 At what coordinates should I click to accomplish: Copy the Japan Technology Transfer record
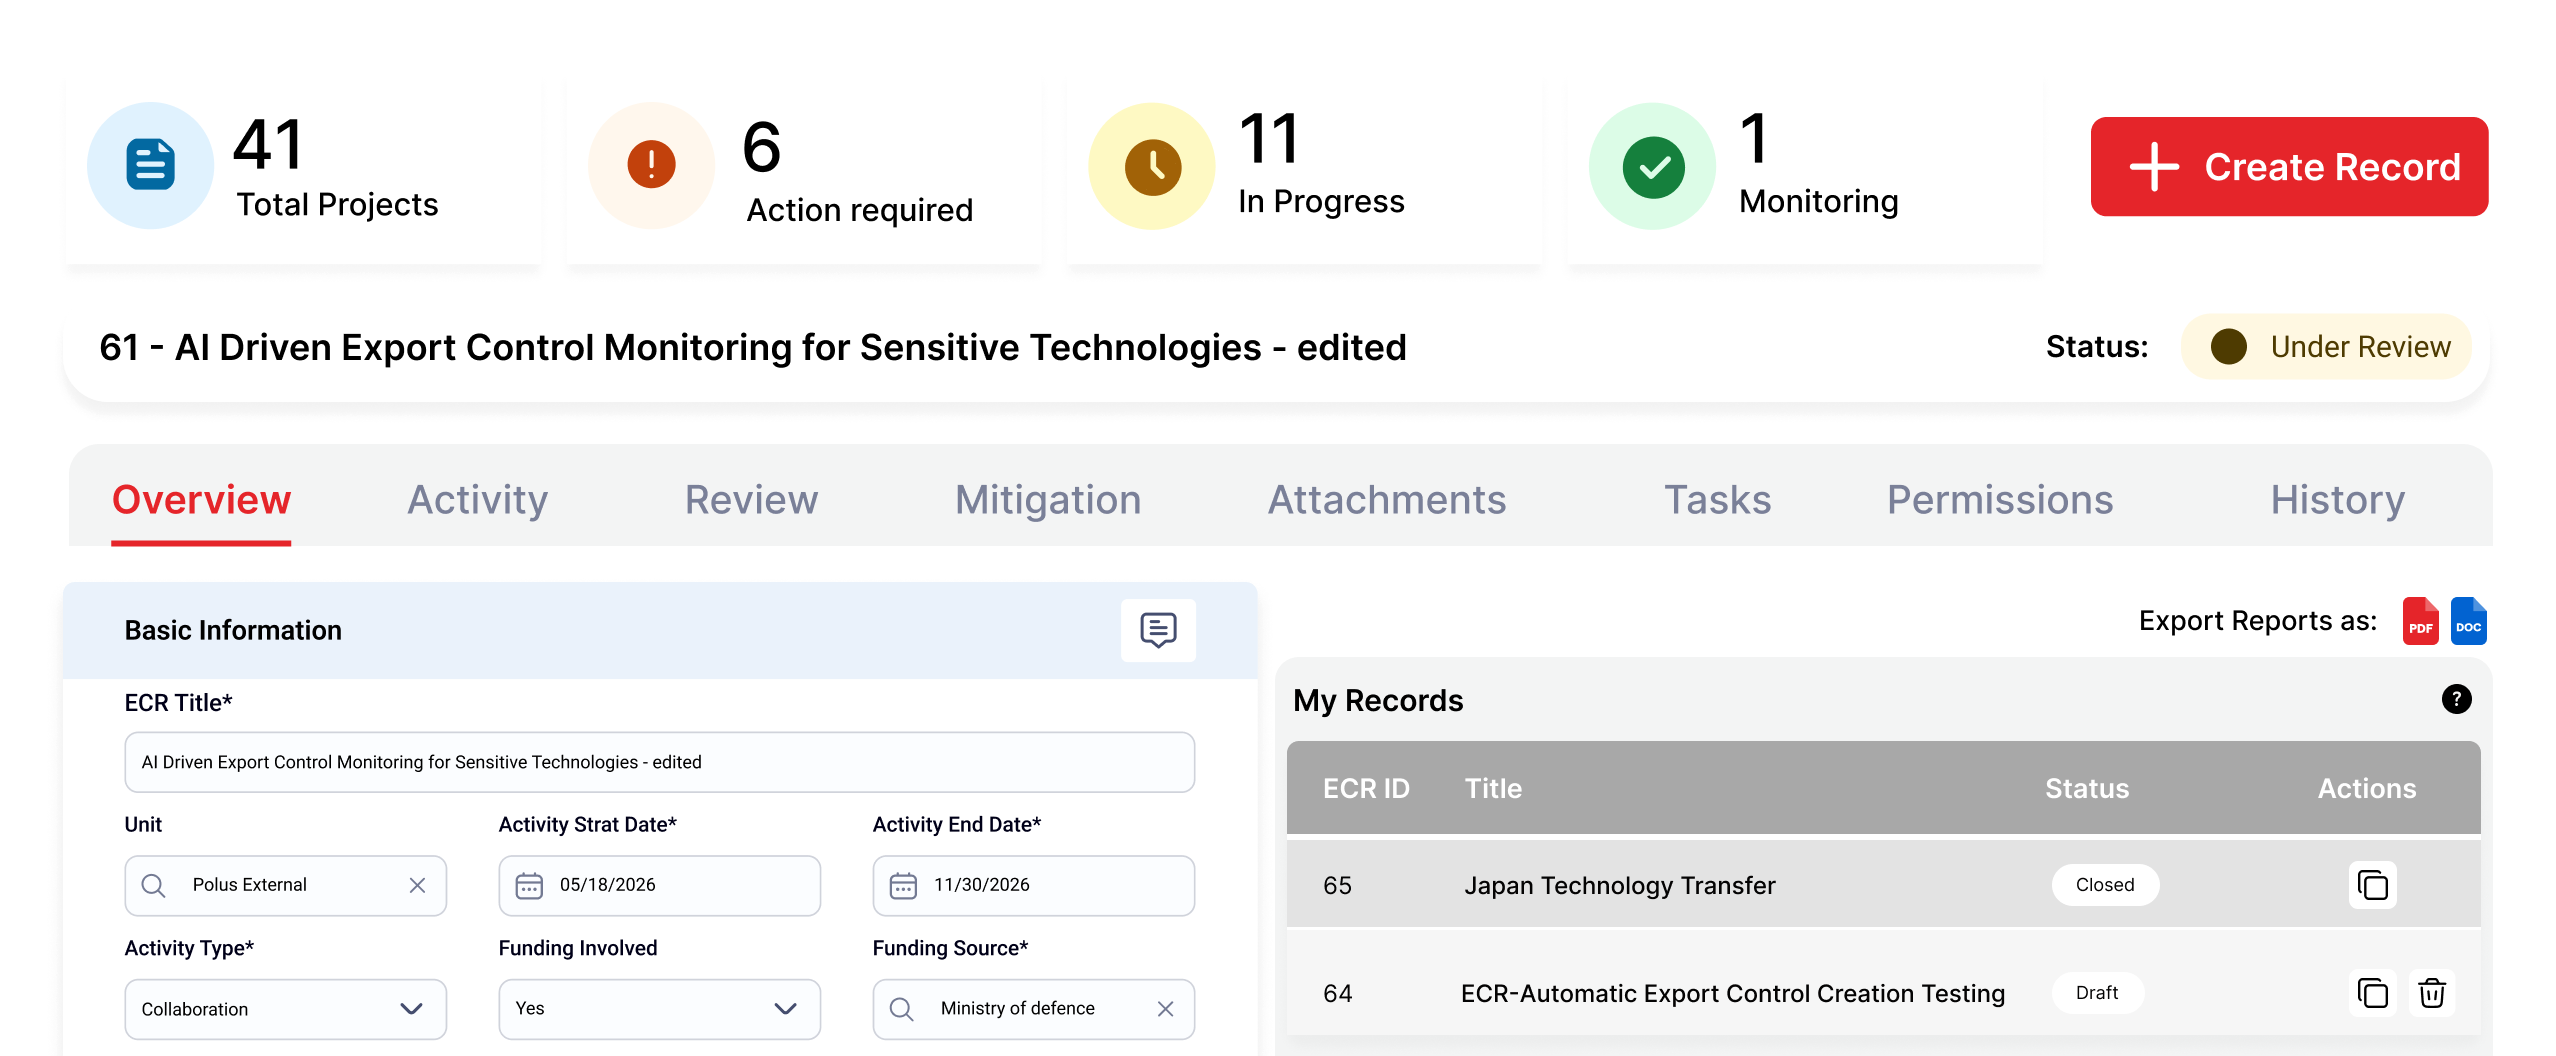point(2372,885)
